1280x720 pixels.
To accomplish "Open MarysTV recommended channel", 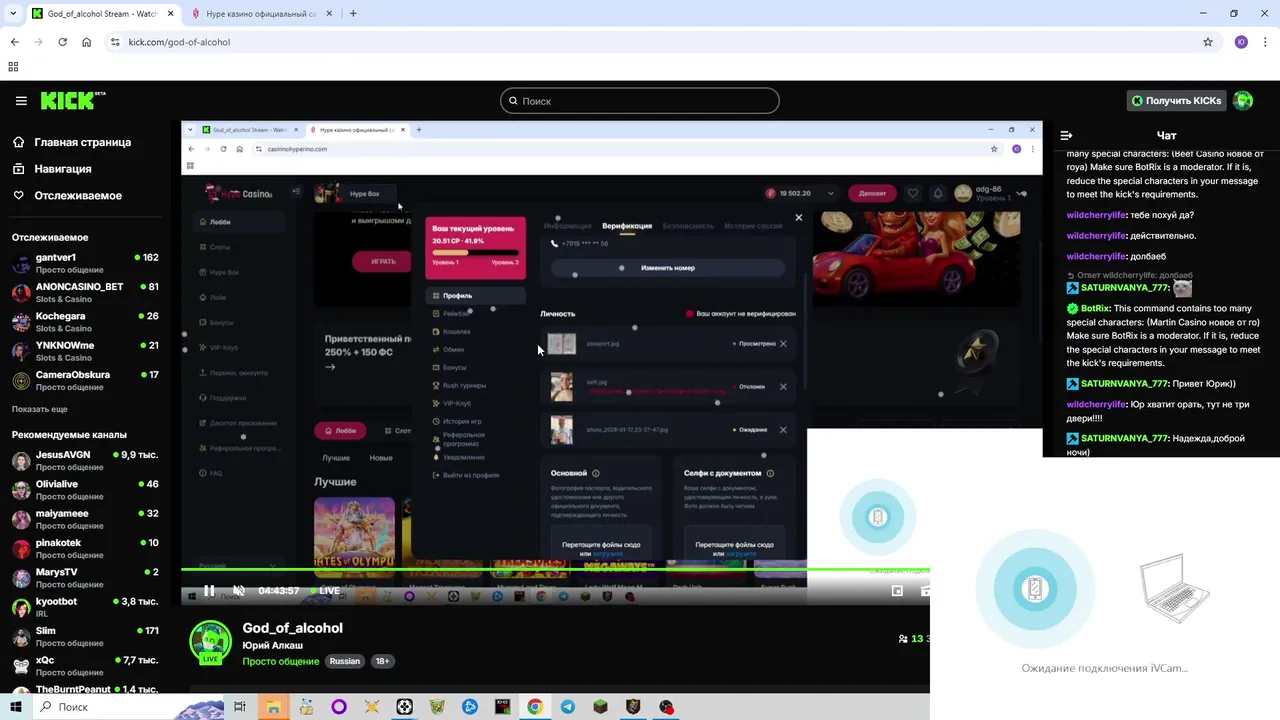I will coord(85,578).
